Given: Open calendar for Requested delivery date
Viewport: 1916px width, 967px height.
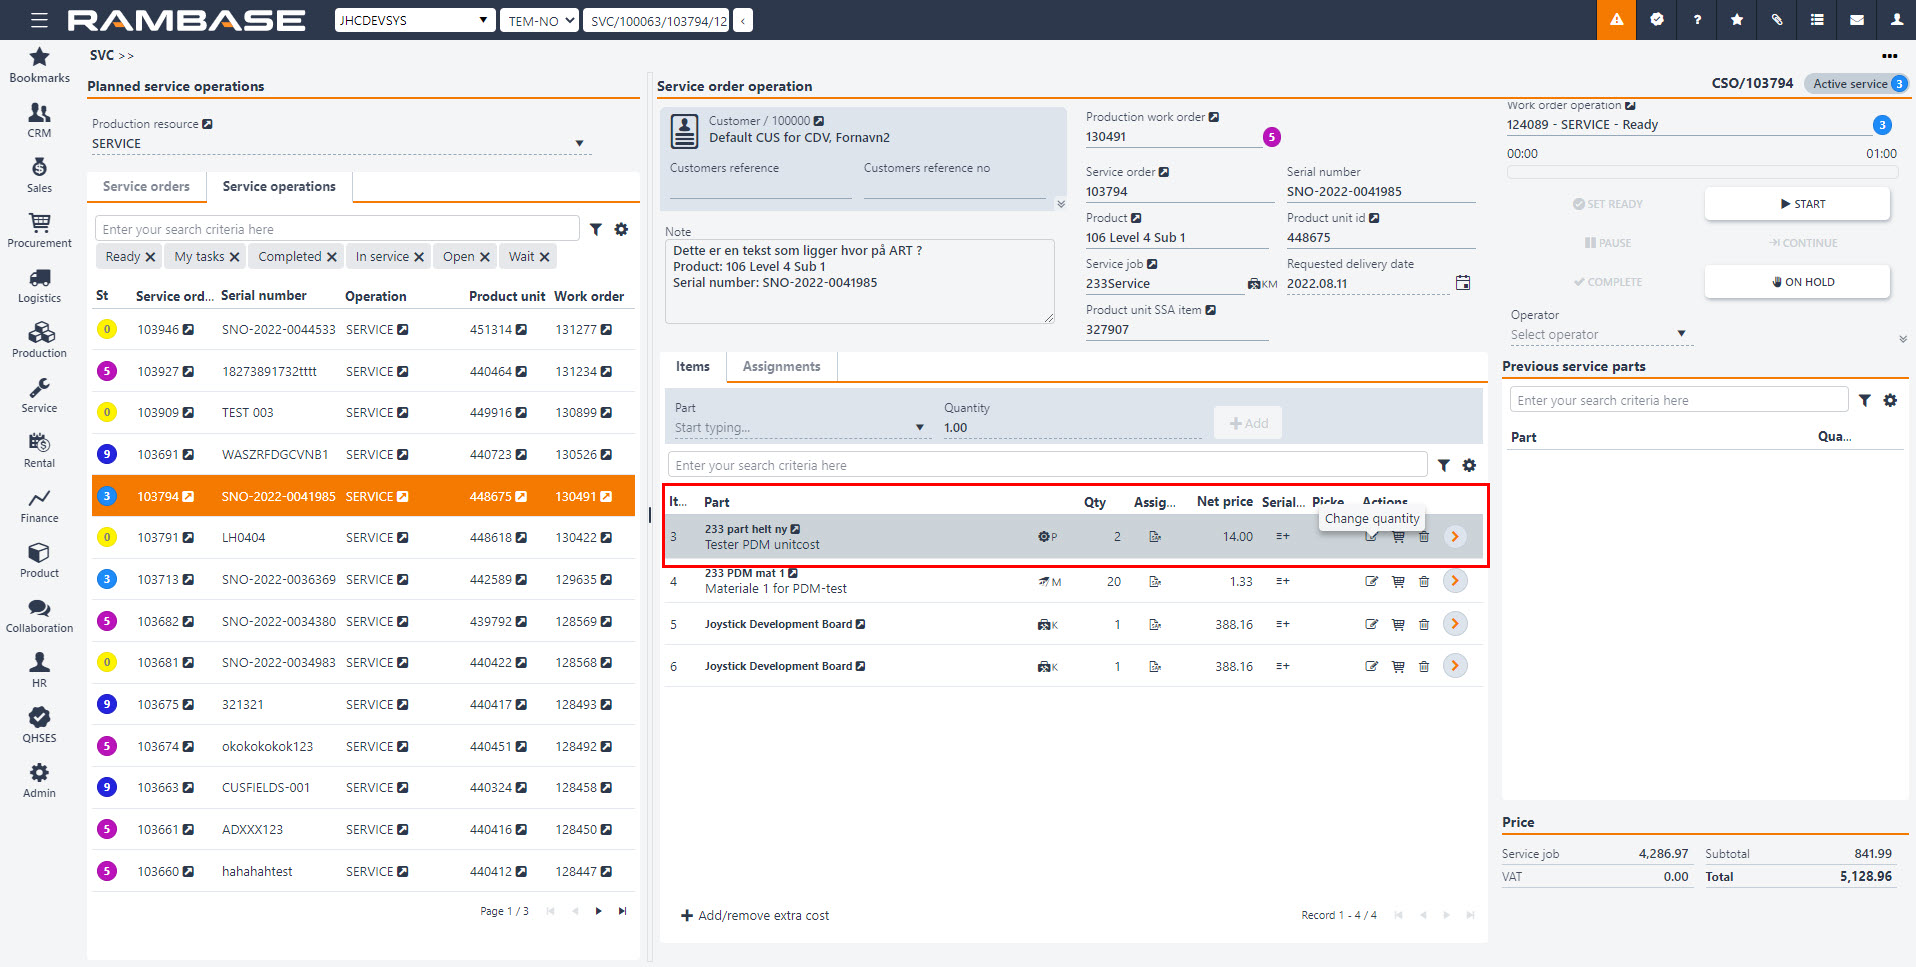Looking at the screenshot, I should [1463, 283].
